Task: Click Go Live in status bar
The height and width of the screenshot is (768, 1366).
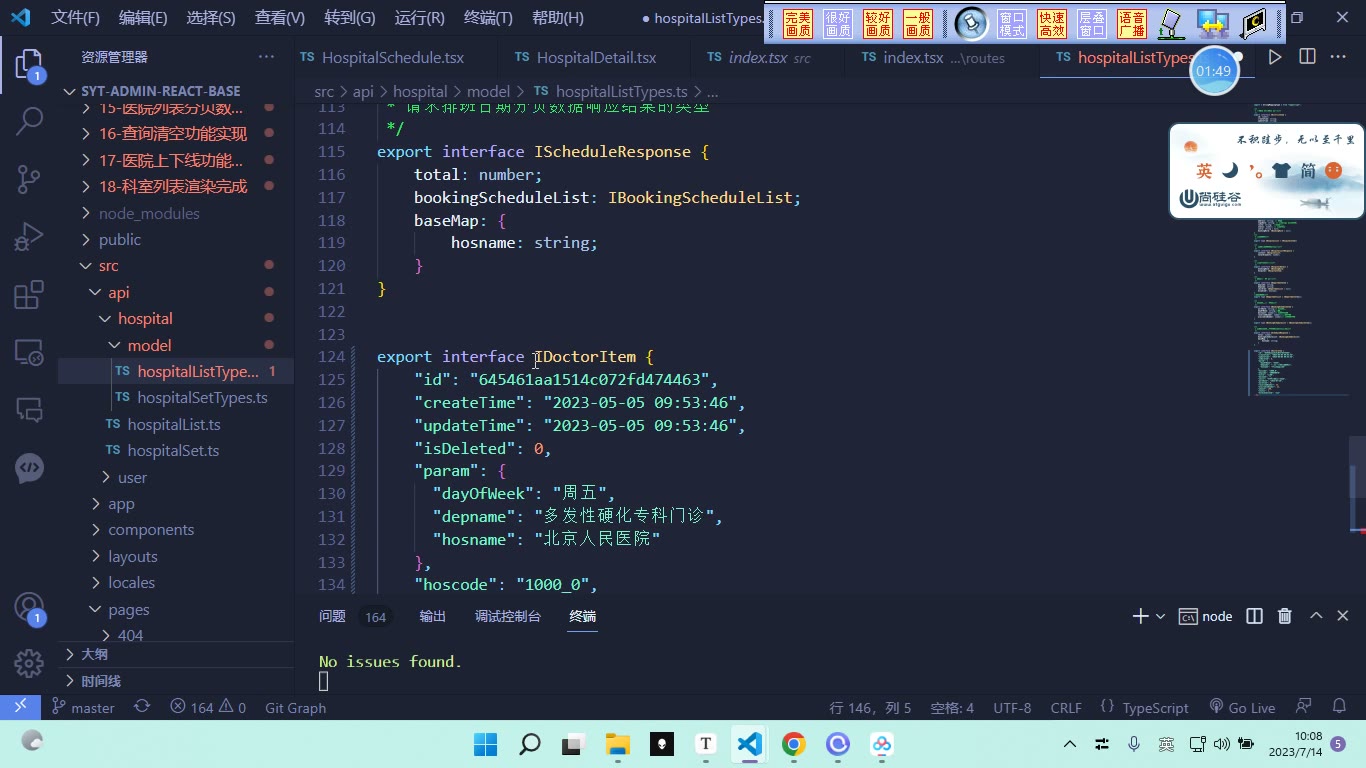Action: click(x=1242, y=707)
